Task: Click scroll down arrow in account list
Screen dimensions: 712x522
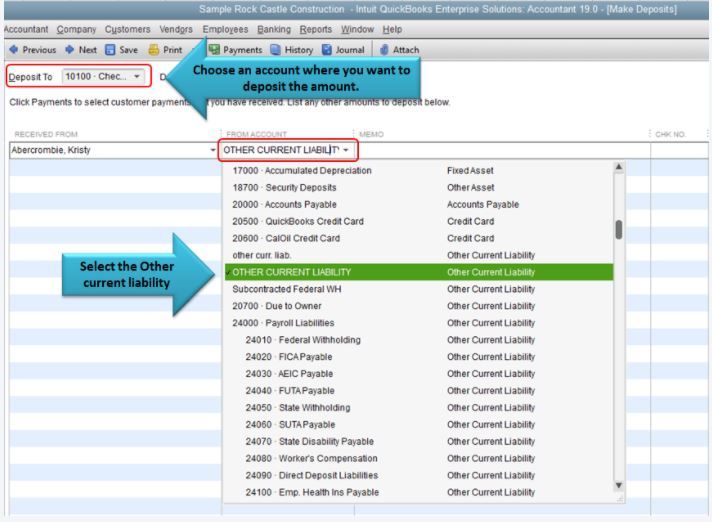Action: point(618,486)
